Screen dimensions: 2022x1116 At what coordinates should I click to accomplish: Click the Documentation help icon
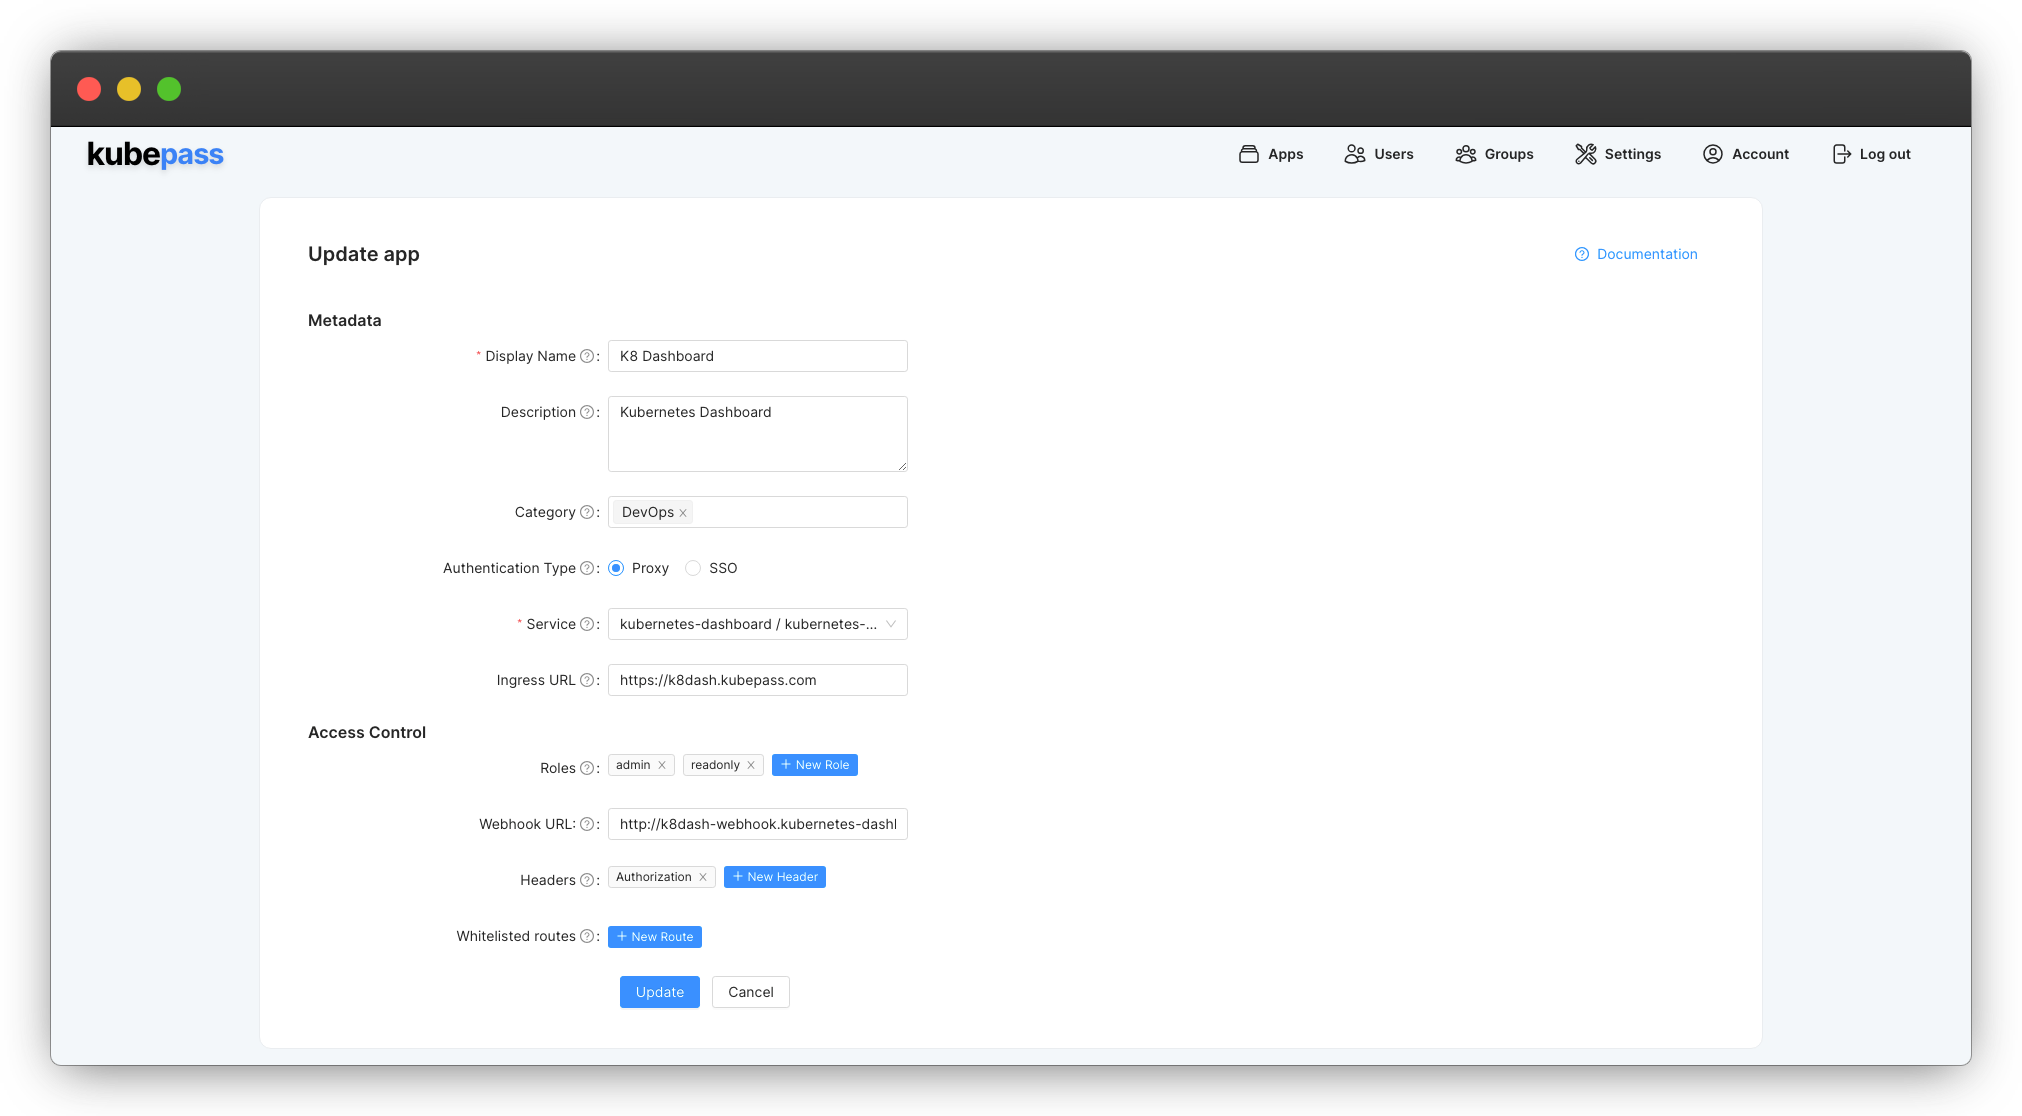click(1580, 253)
